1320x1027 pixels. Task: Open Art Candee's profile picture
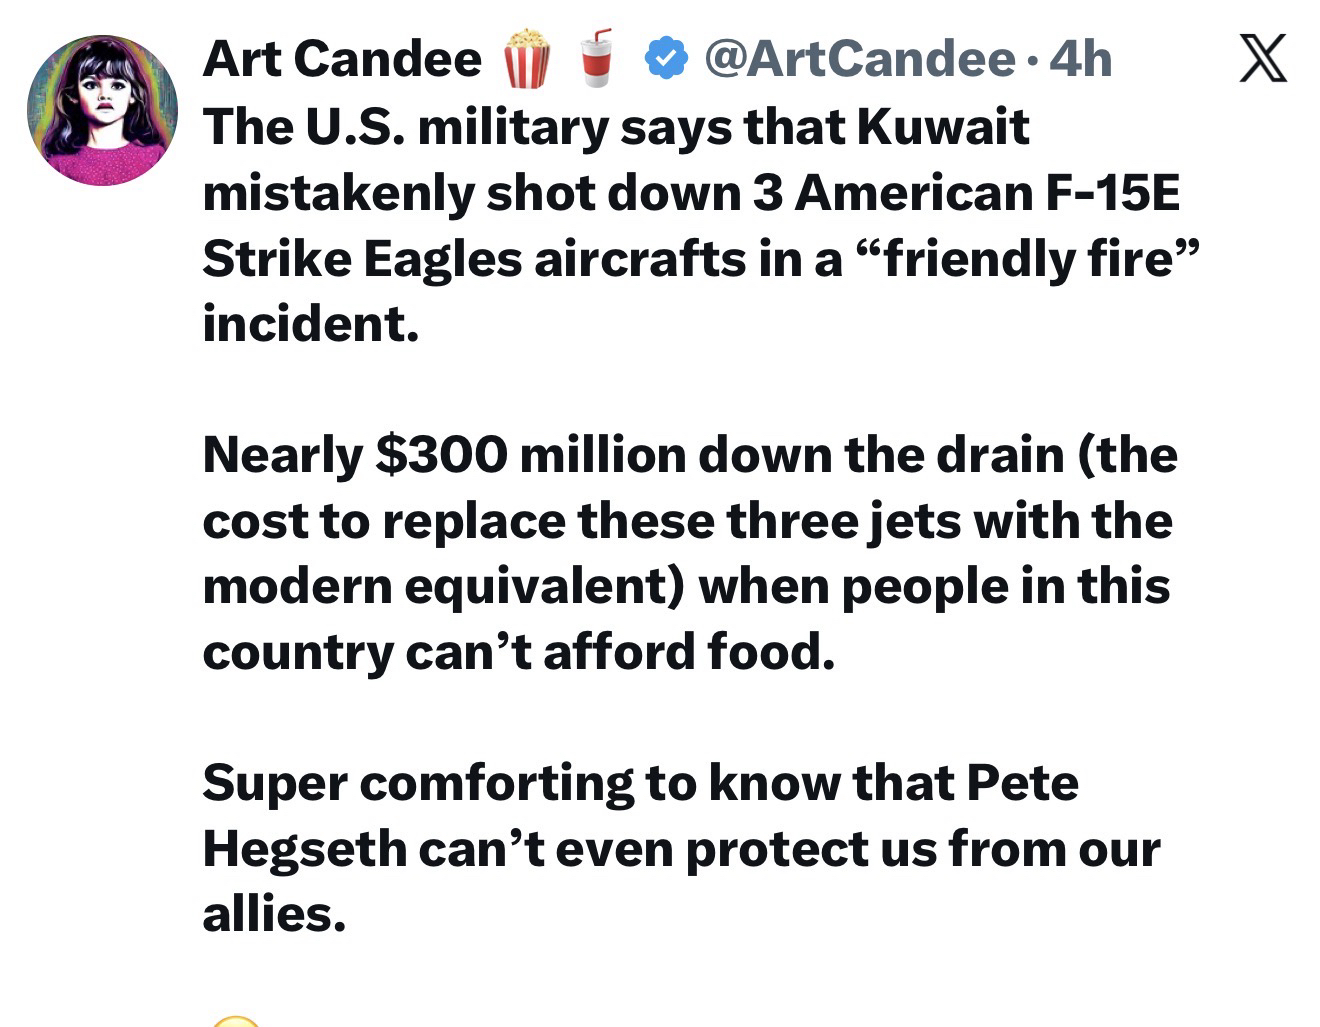coord(102,110)
